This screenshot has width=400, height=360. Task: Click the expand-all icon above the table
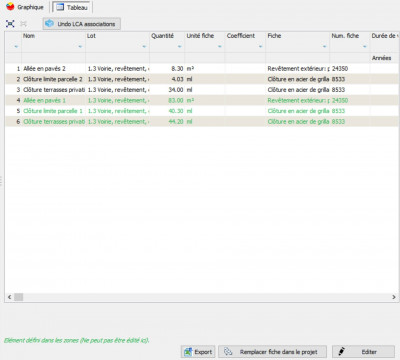[x=10, y=24]
